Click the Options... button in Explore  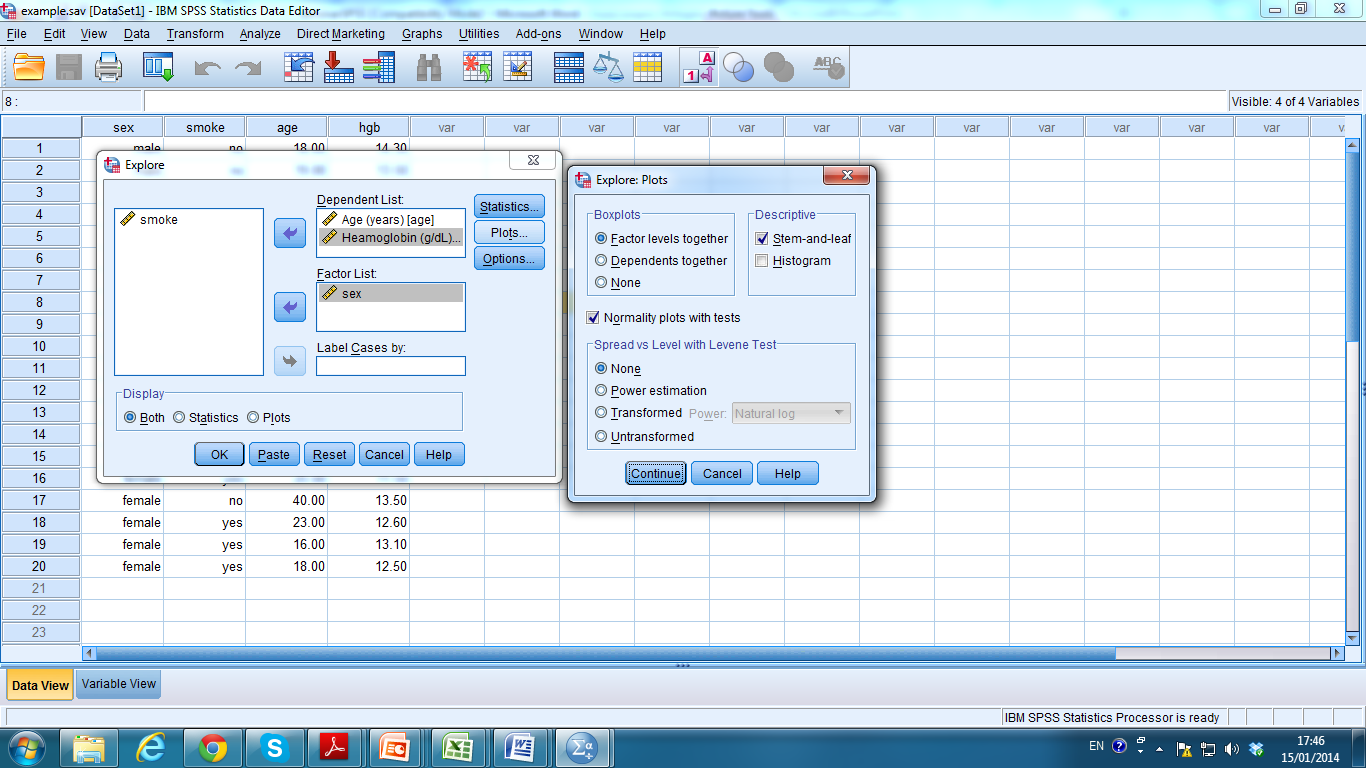point(510,259)
